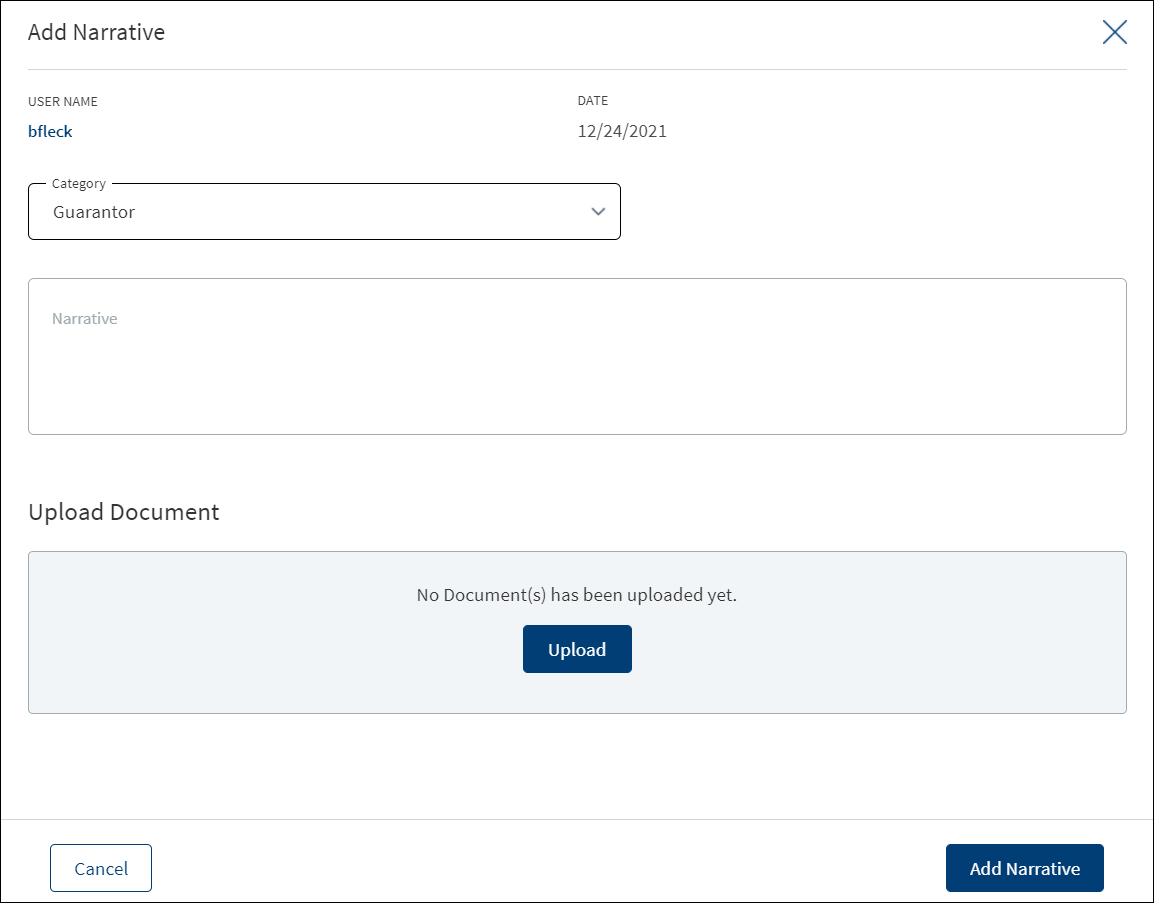Click the Upload Document heading

tap(124, 511)
